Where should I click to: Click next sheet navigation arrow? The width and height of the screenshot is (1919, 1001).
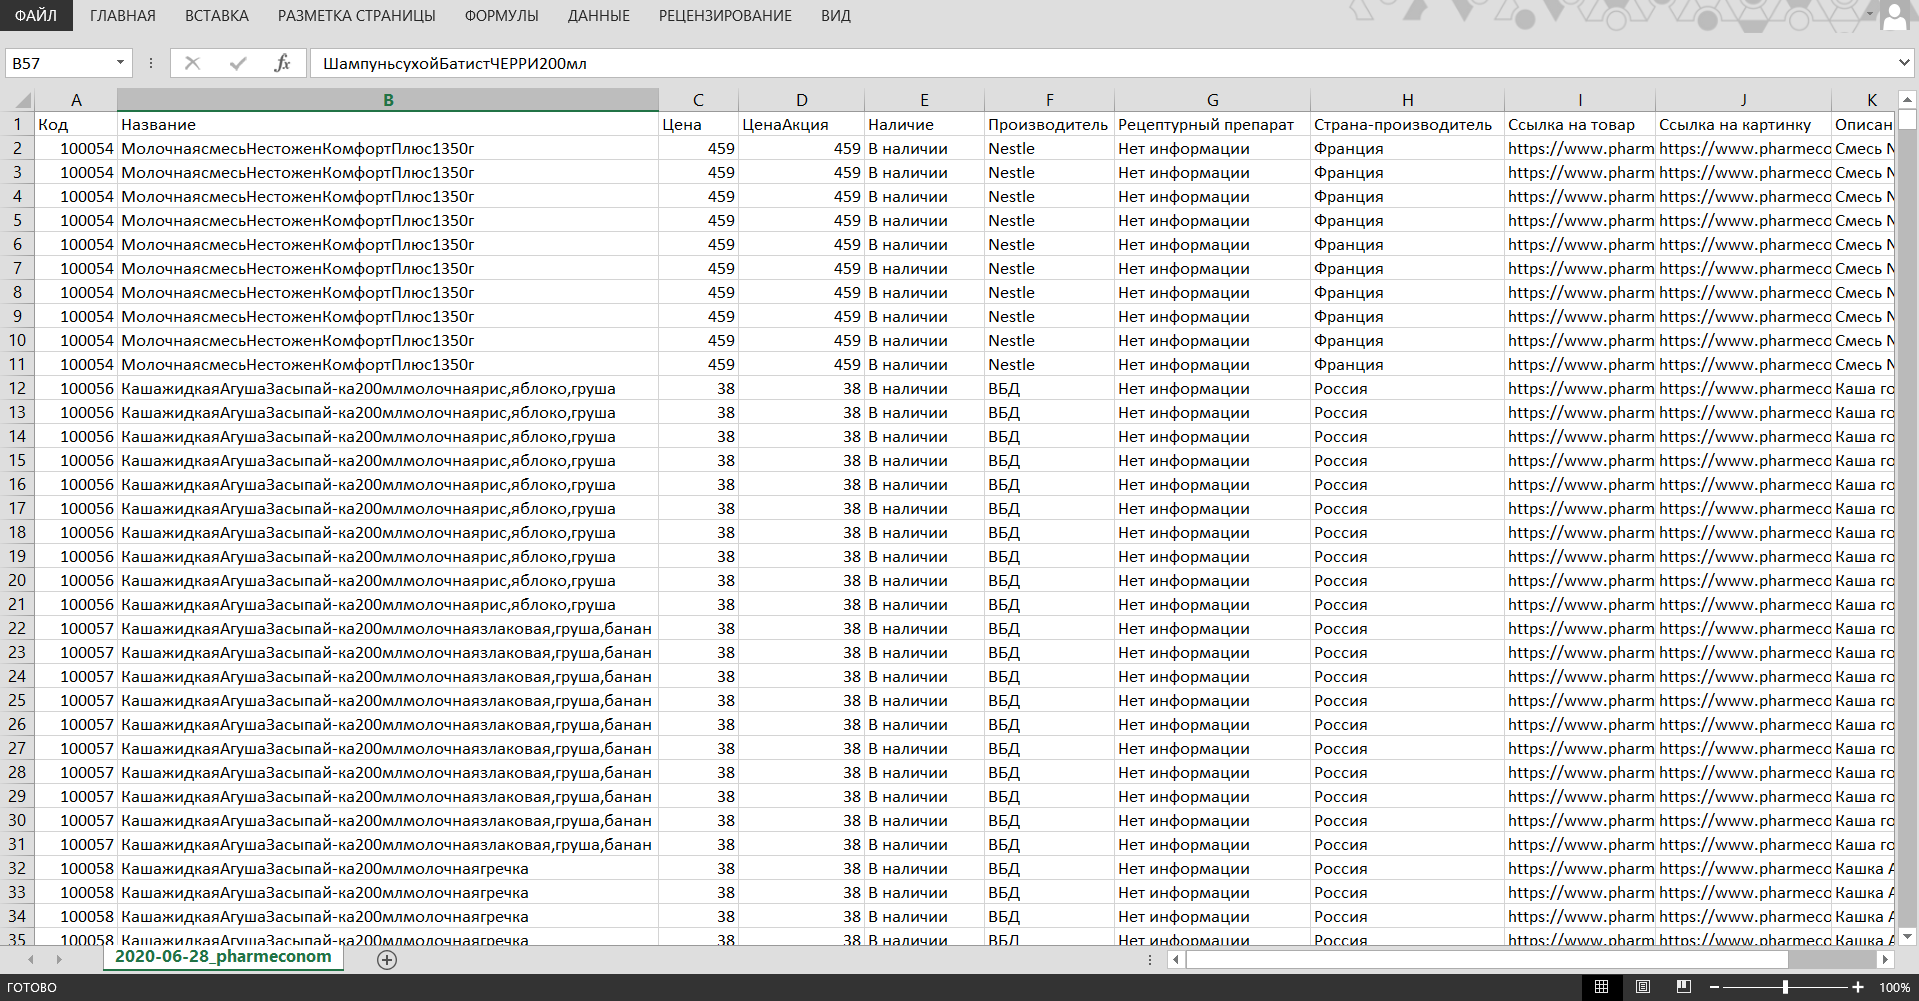coord(59,959)
